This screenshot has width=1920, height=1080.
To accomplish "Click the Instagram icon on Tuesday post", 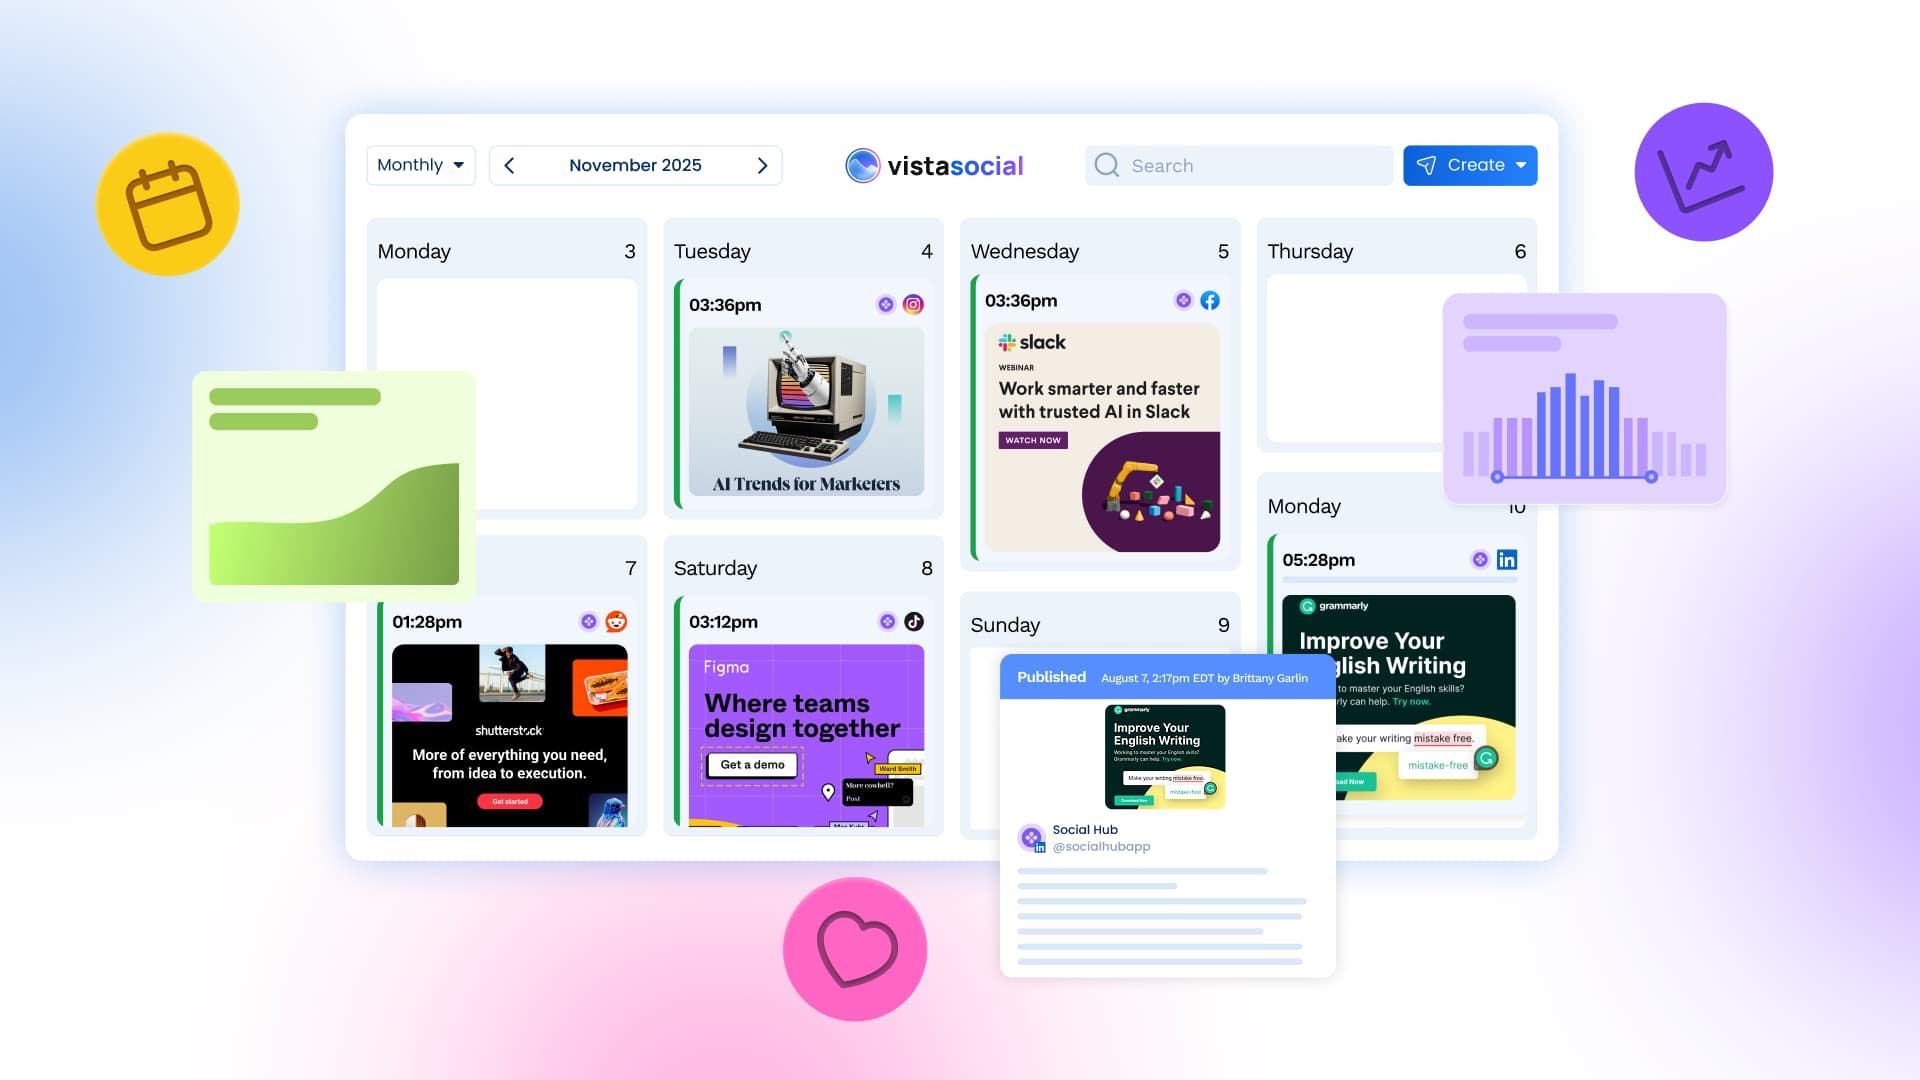I will pyautogui.click(x=913, y=304).
